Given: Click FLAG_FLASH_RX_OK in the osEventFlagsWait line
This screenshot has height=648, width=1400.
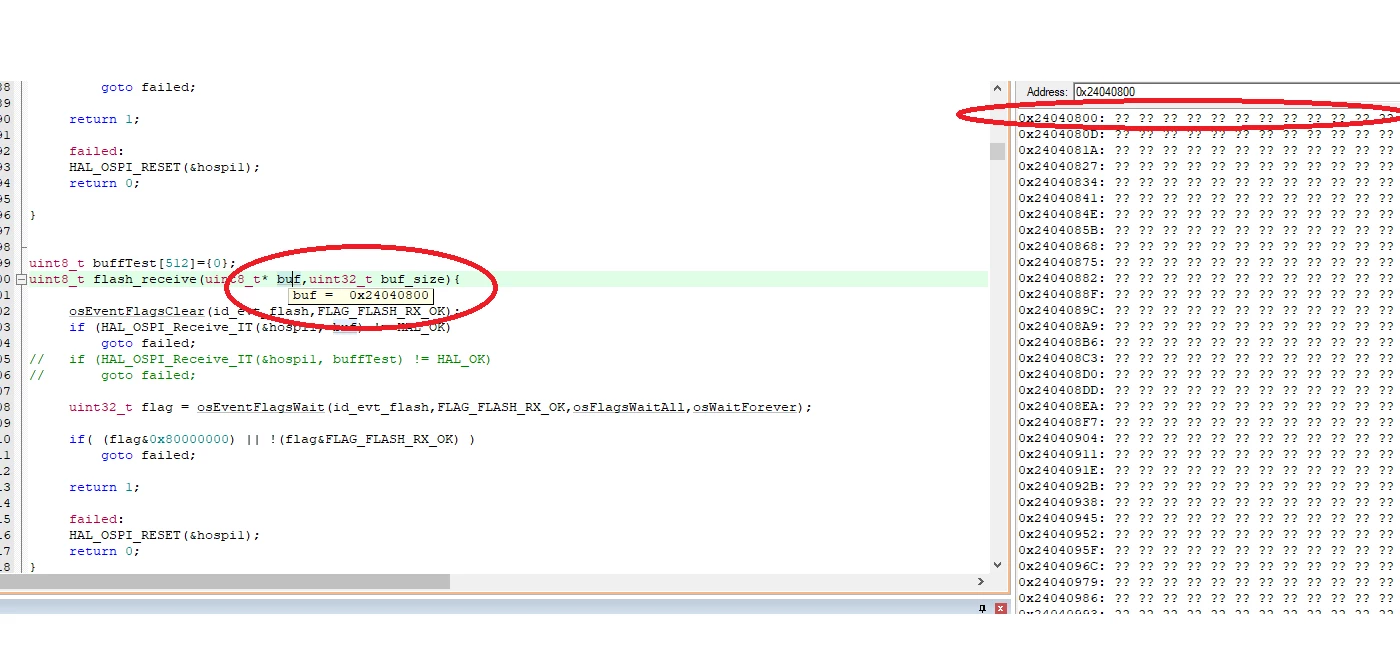Looking at the screenshot, I should click(501, 407).
